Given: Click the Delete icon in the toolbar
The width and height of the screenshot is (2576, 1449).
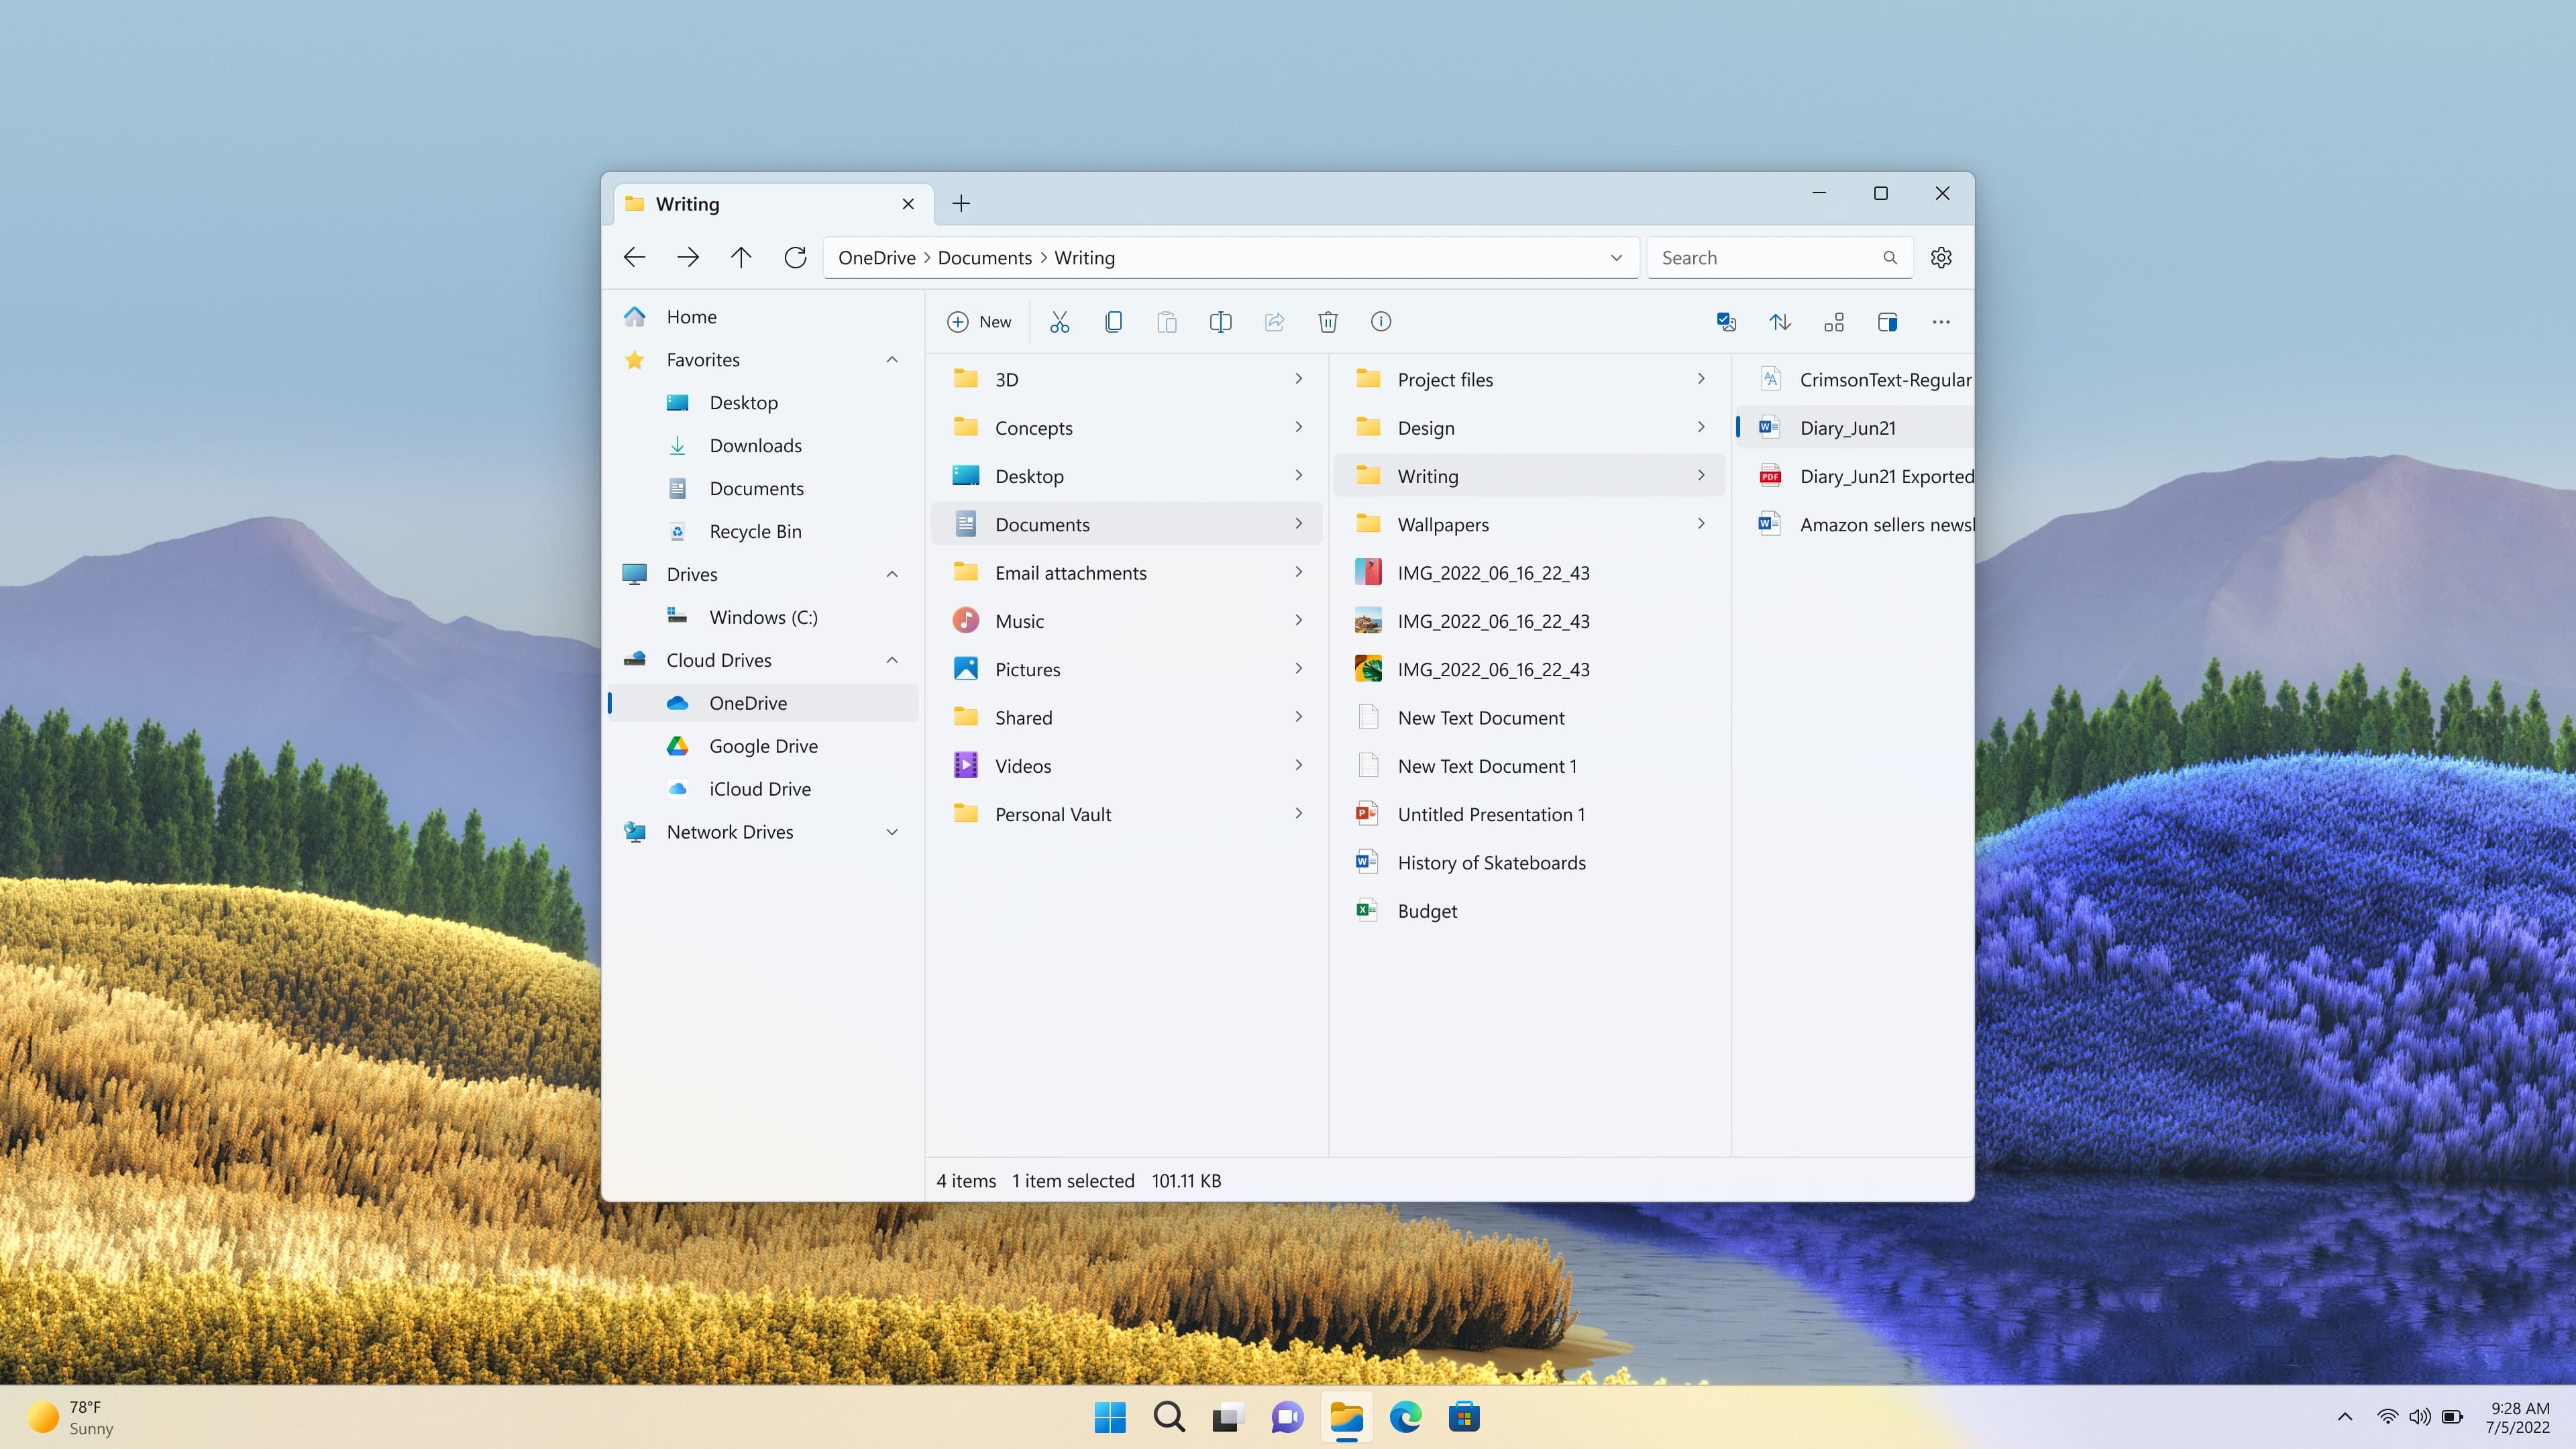Looking at the screenshot, I should (x=1329, y=322).
